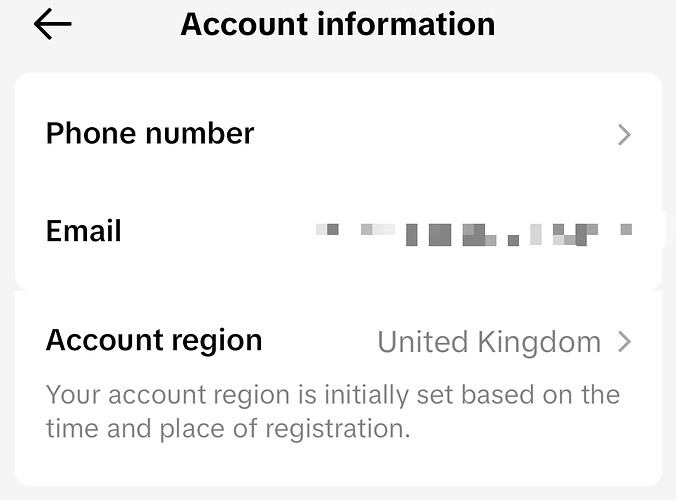Tap the word Phone in the first row
The image size is (676, 500).
point(92,134)
